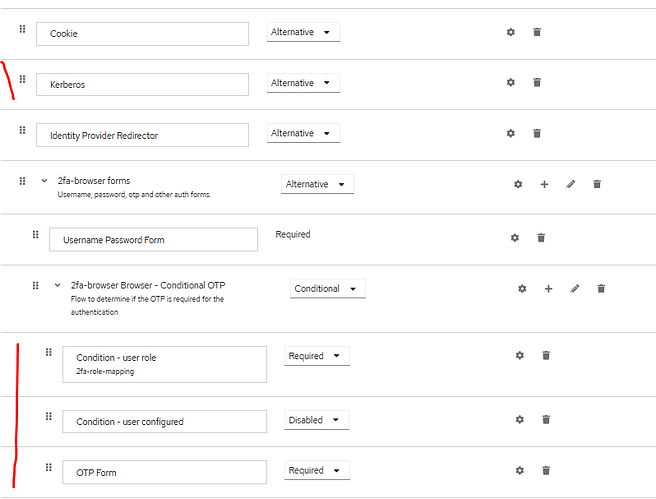Viewport: 656px width, 499px height.
Task: Delete the Kerberos execution with its trash icon
Action: point(537,82)
